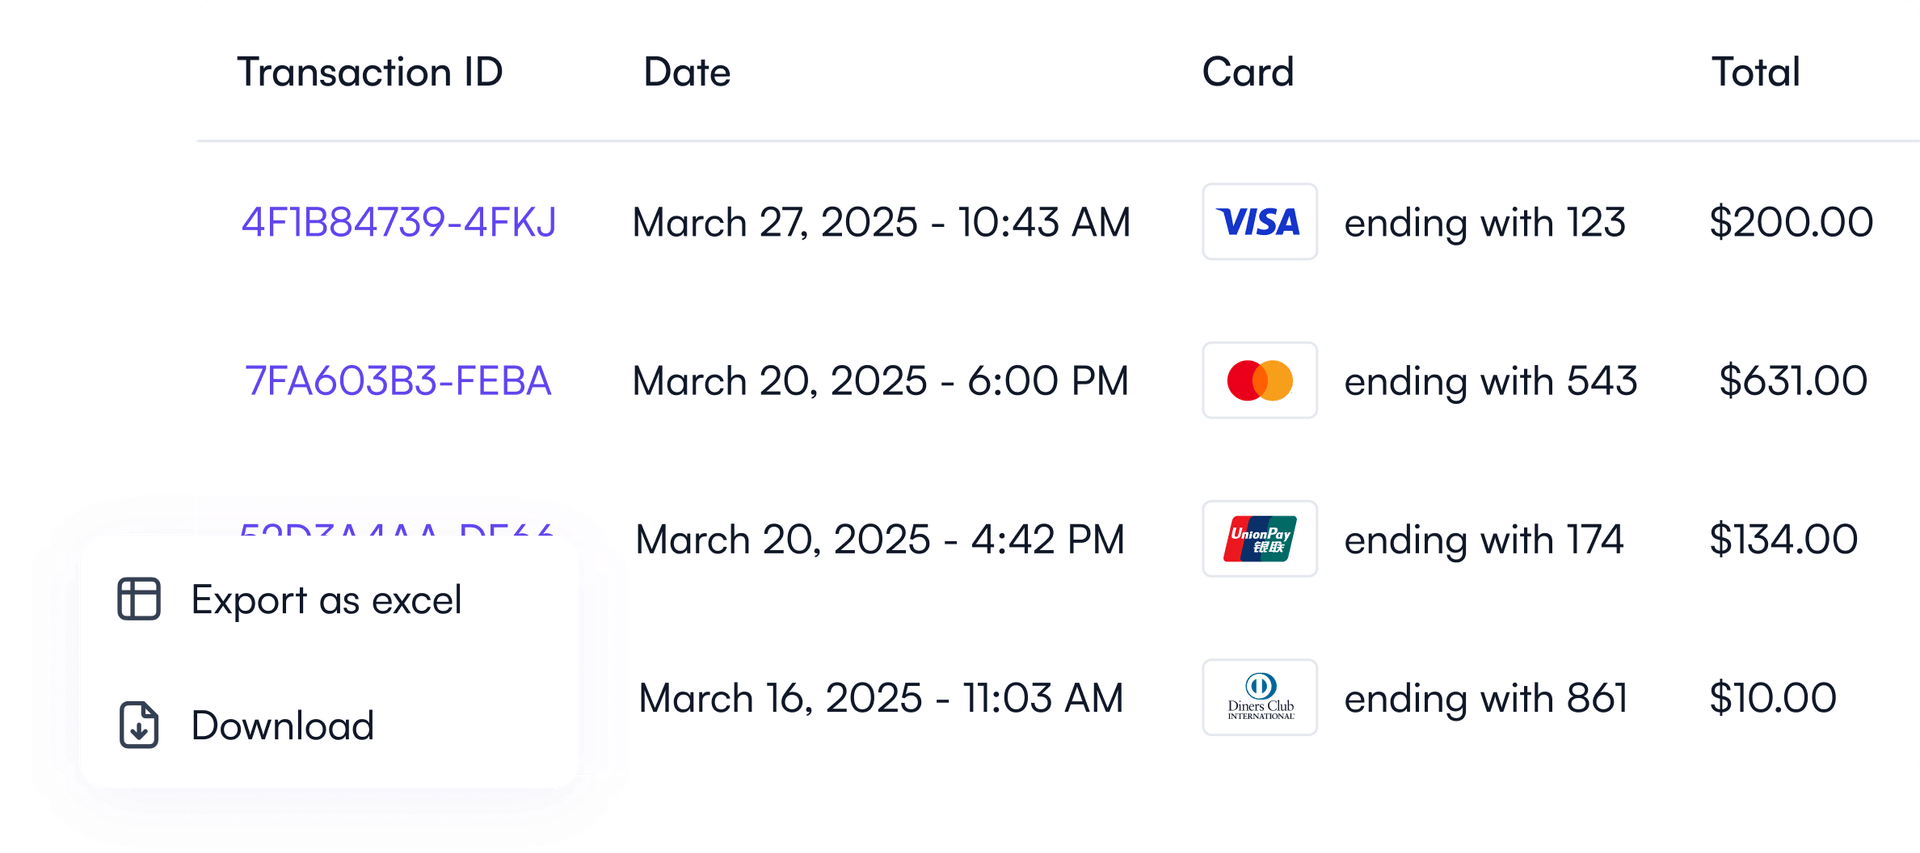This screenshot has height=853, width=1920.
Task: Click the Export as excel spreadsheet icon
Action: (x=137, y=599)
